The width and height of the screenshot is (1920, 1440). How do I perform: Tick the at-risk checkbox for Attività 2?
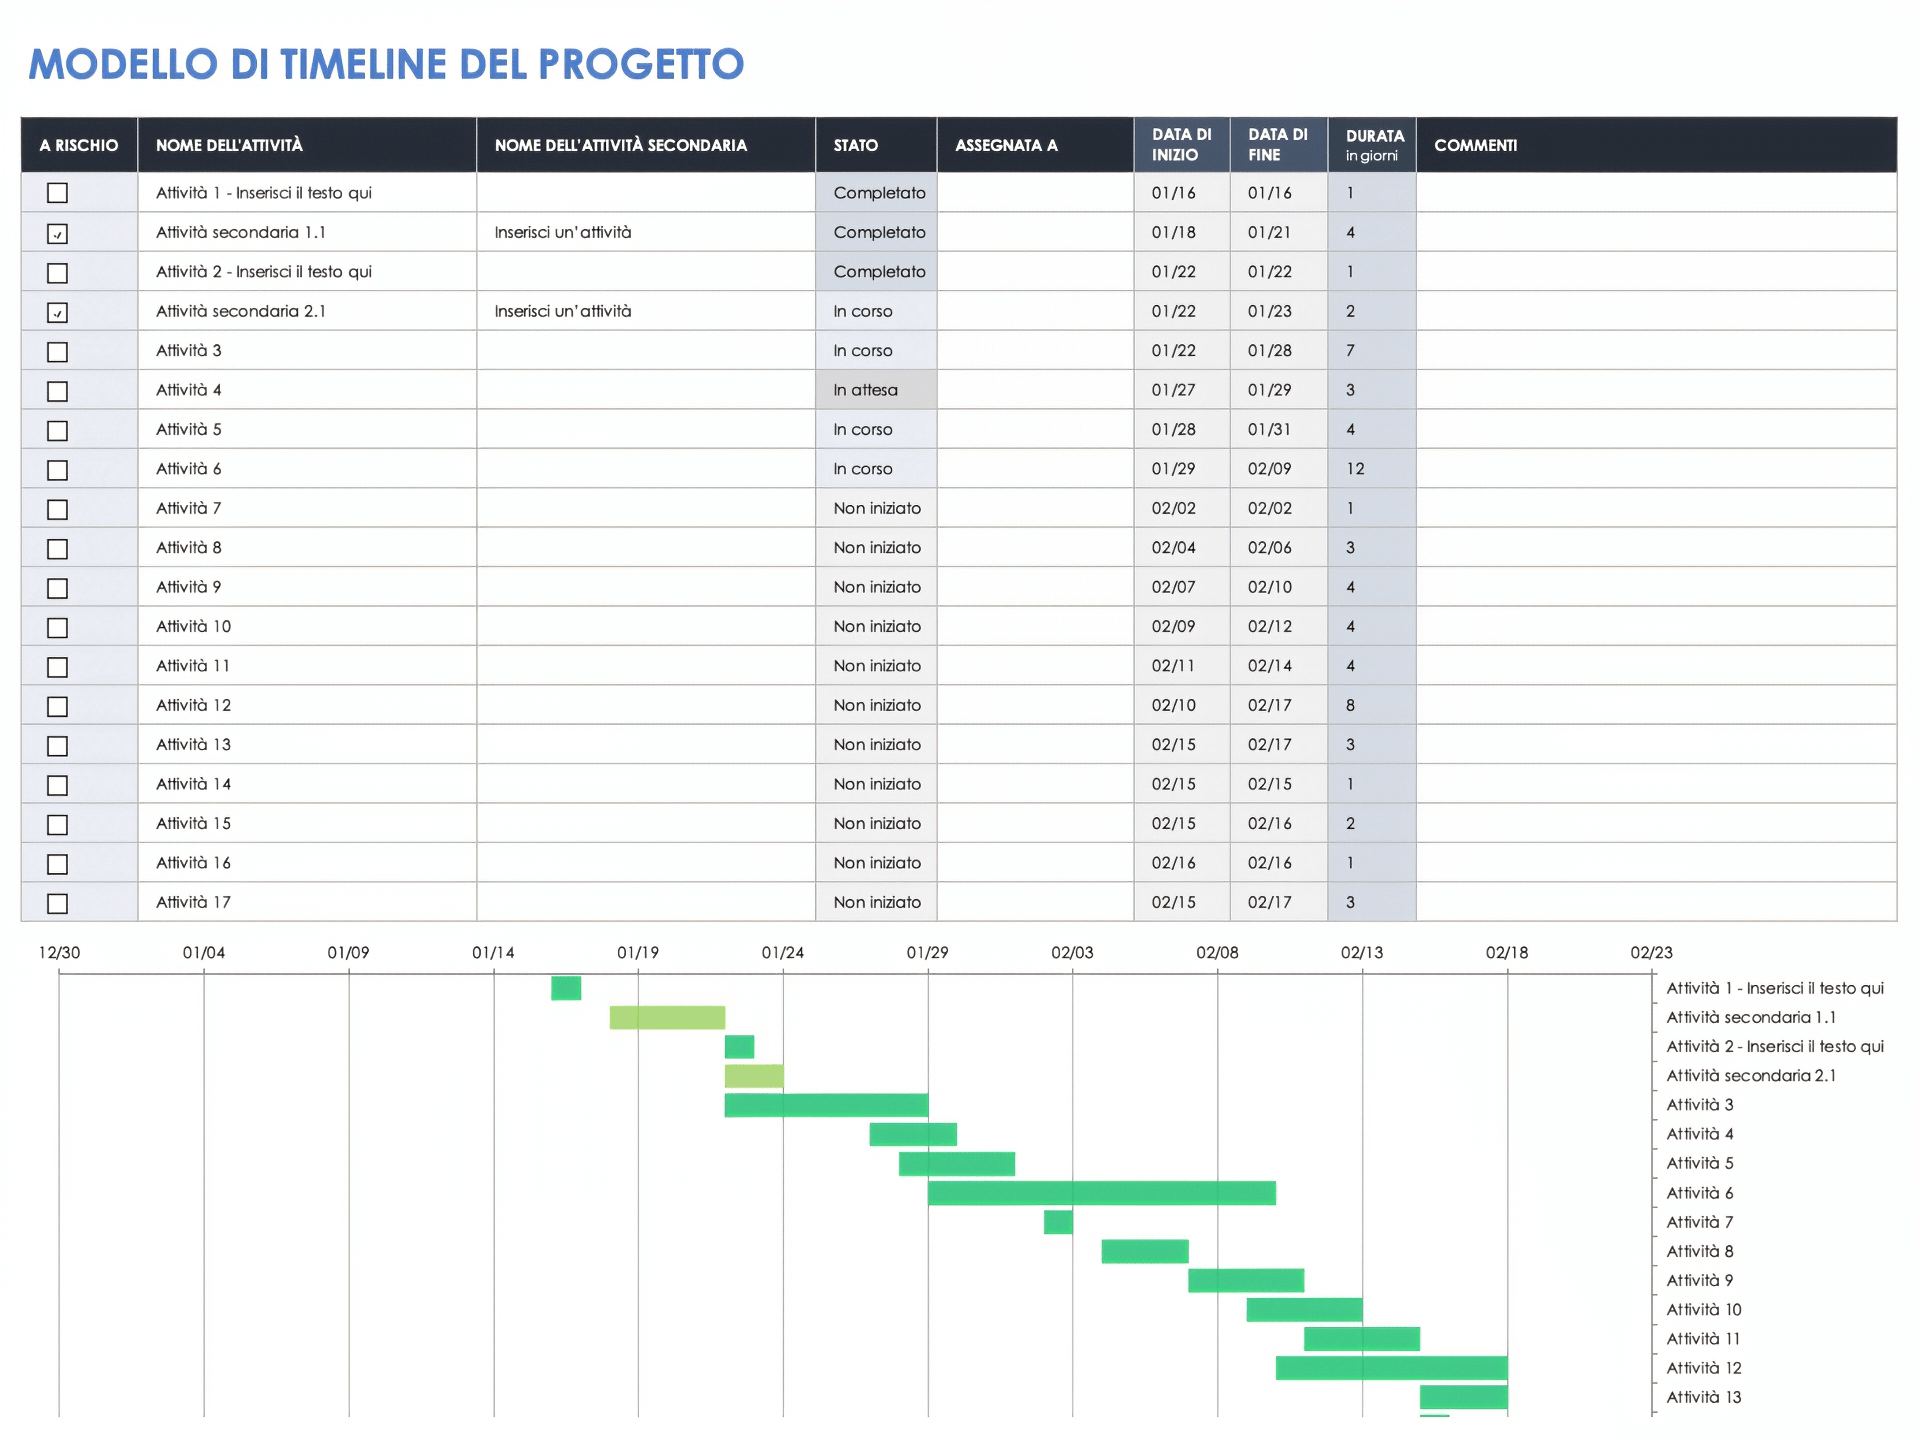58,272
